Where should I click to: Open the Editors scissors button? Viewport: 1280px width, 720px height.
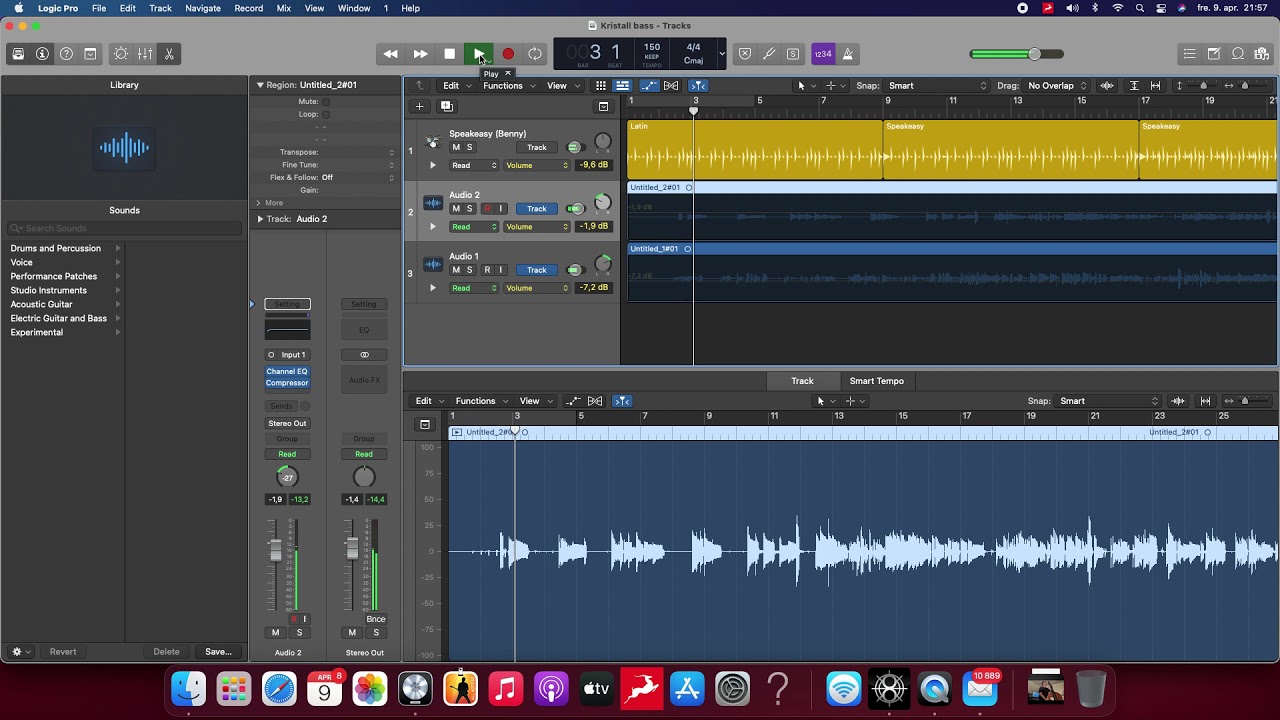point(169,54)
